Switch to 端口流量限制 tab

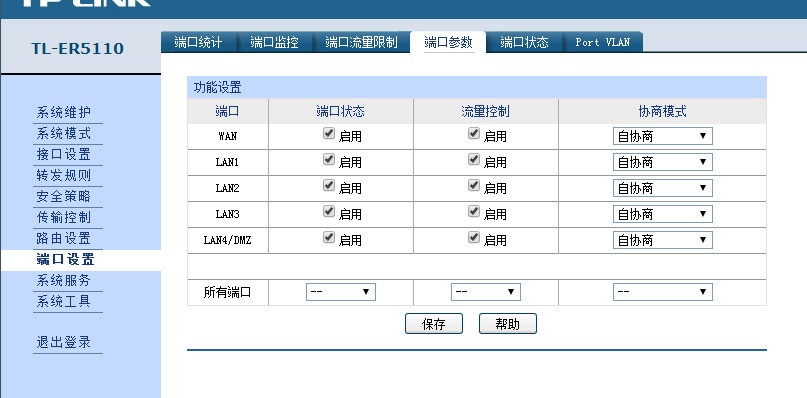coord(361,42)
